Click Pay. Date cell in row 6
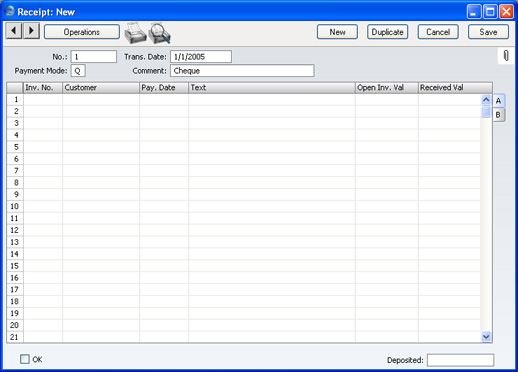 (x=164, y=159)
